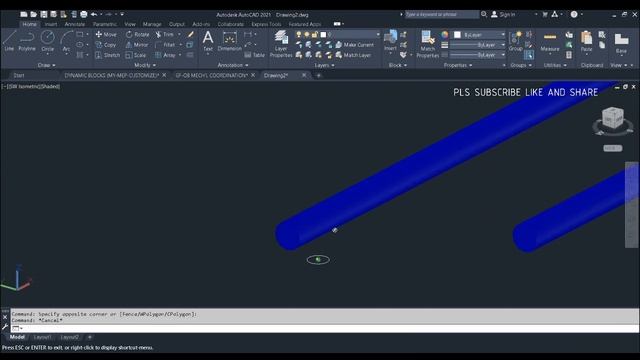Click the Move tool

pyautogui.click(x=106, y=35)
